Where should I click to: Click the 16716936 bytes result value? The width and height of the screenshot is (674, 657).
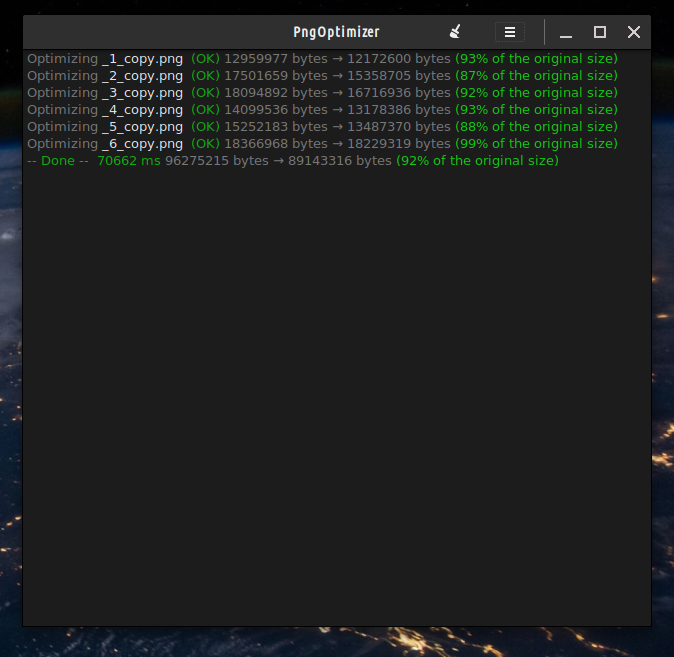[x=399, y=93]
